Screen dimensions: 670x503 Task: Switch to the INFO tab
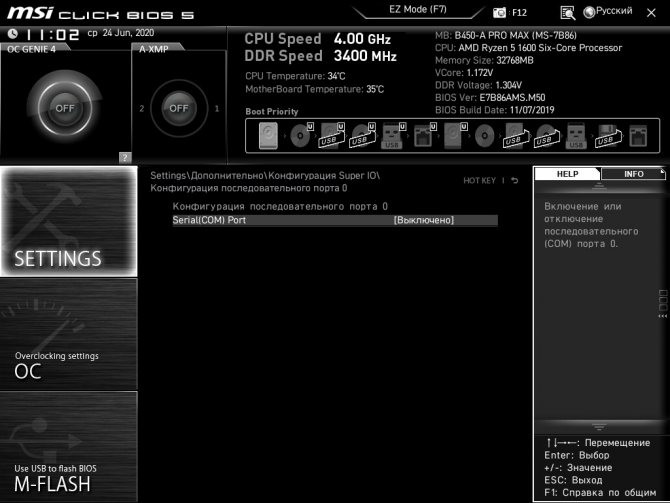(x=633, y=174)
